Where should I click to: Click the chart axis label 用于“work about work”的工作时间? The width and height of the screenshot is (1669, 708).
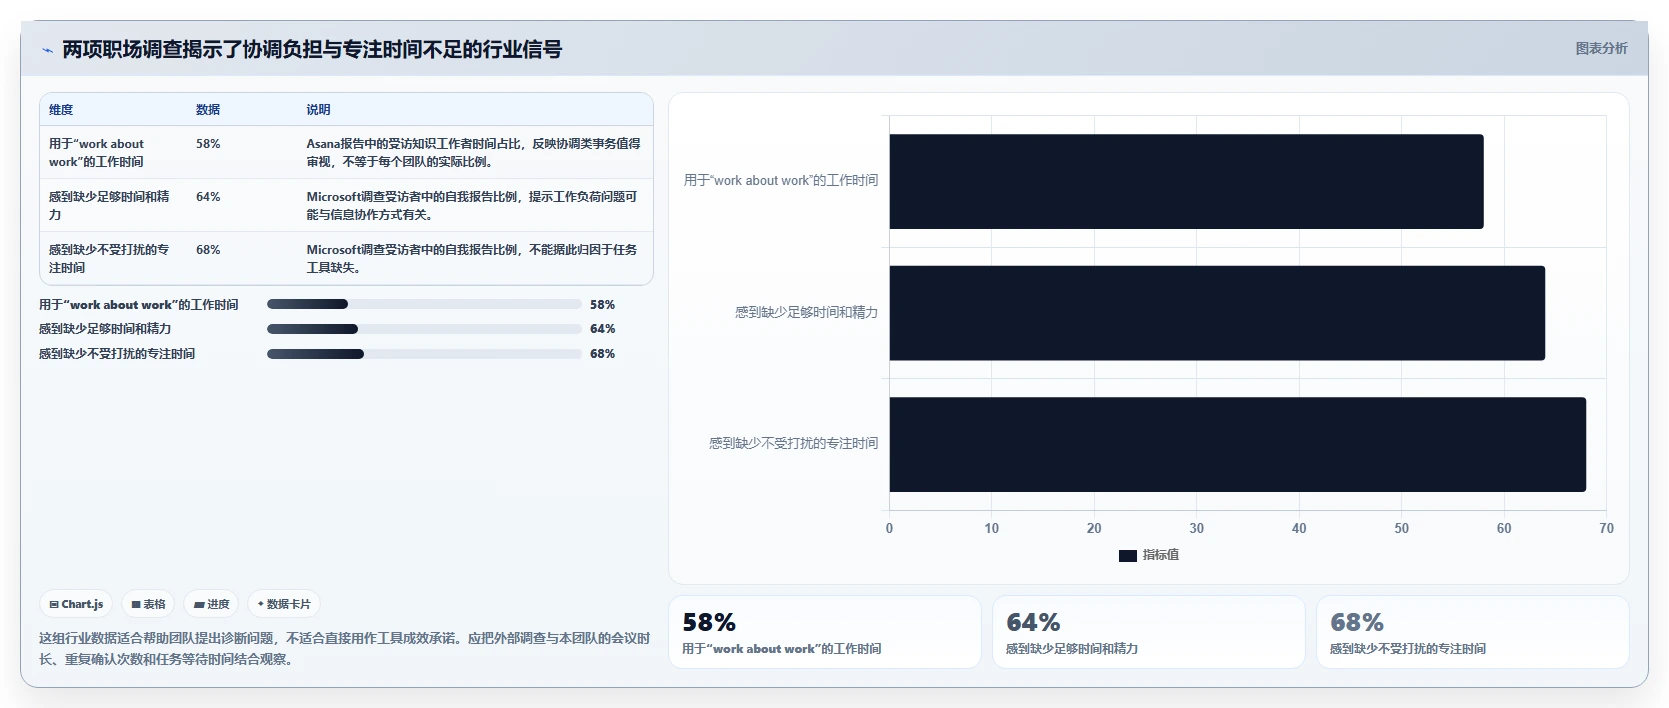click(781, 181)
